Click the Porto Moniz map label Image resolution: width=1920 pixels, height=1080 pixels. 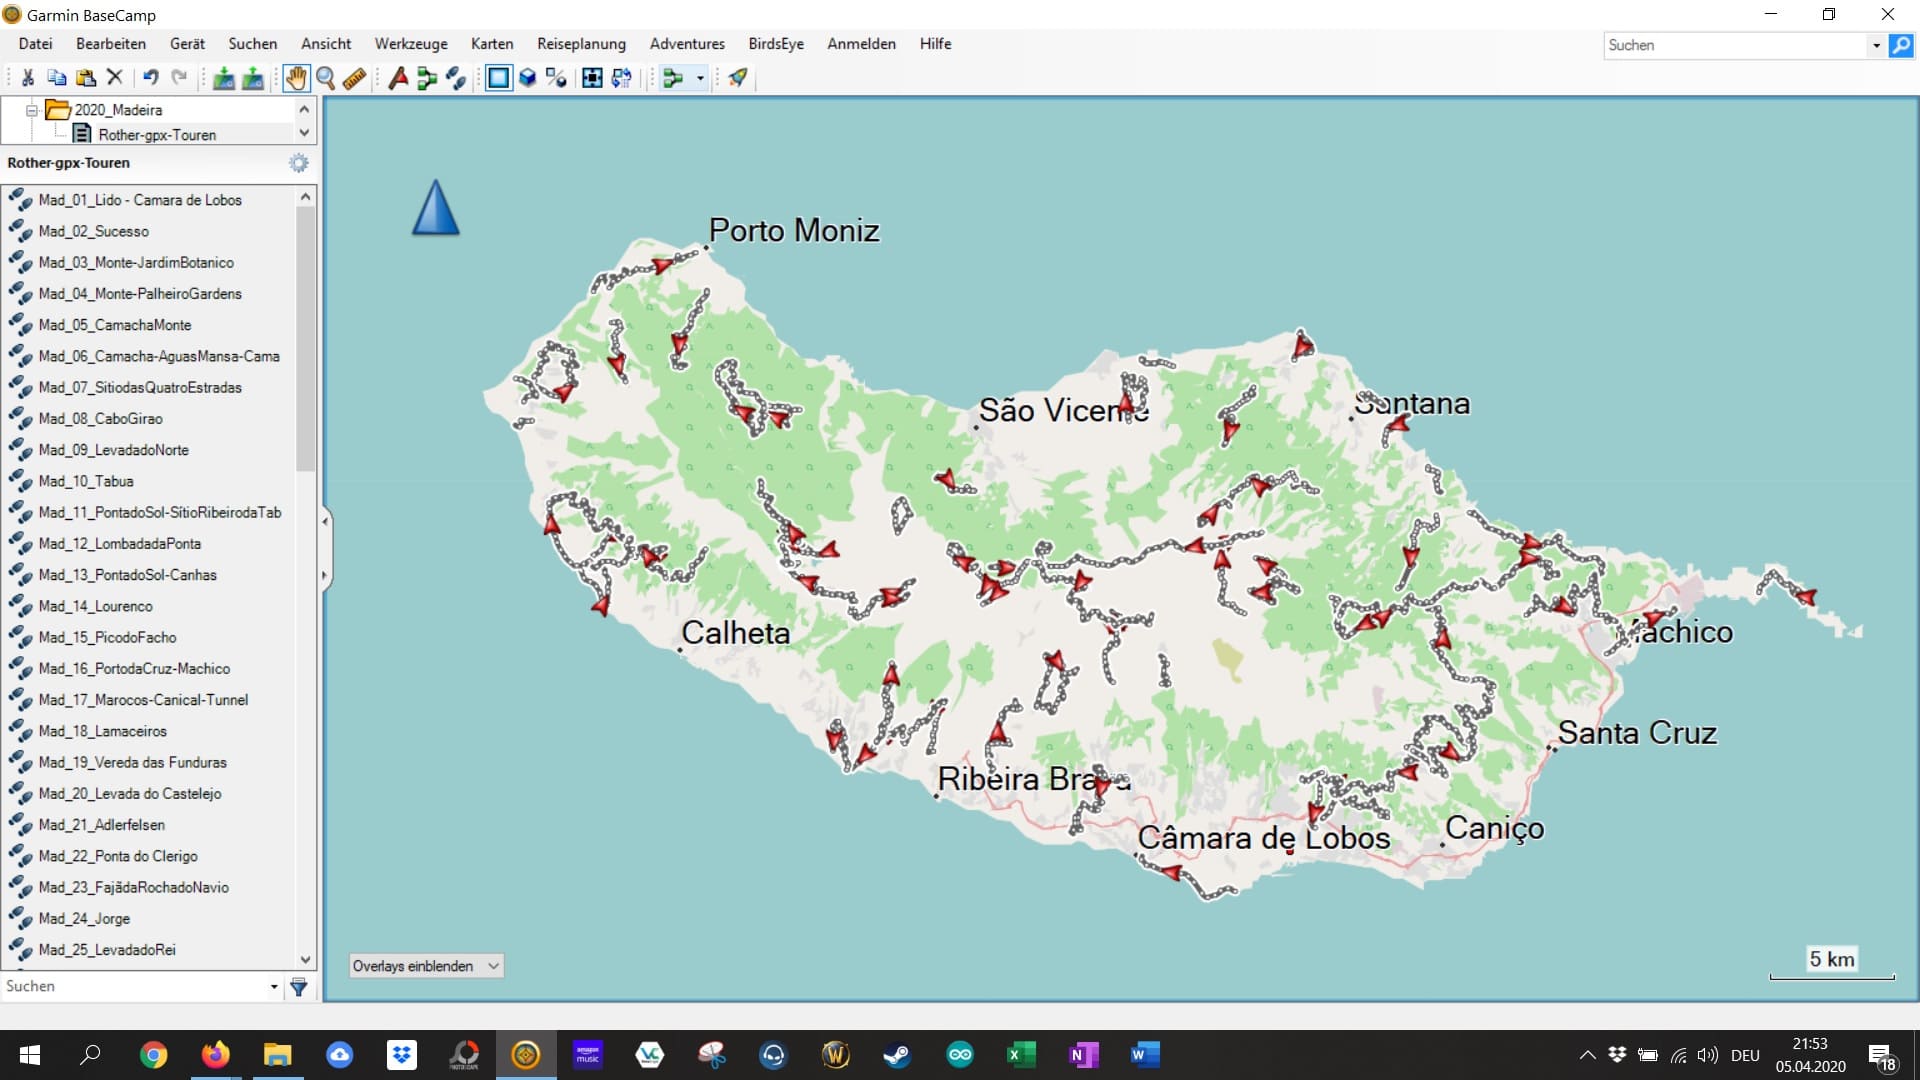tap(794, 231)
